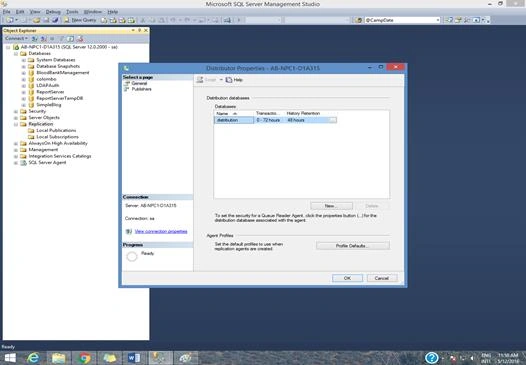Click the Disconnect icon in Object Explorer toolbar
The image size is (526, 365).
pos(44,39)
